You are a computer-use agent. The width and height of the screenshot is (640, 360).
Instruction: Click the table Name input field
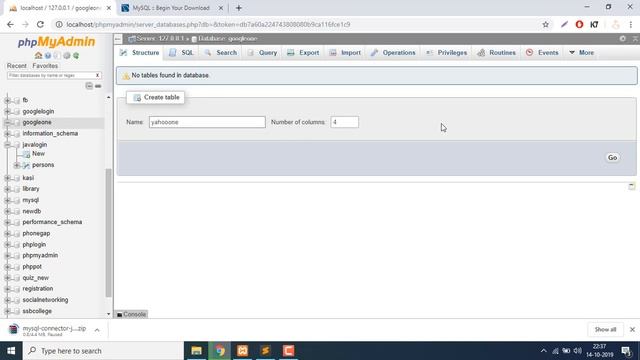[207, 122]
